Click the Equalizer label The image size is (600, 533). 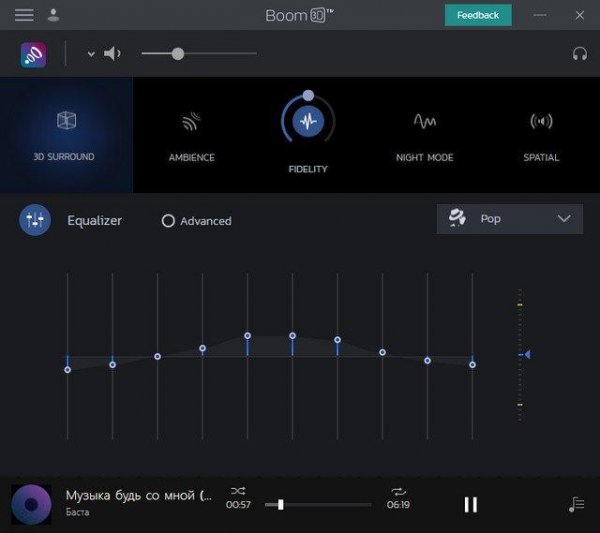click(95, 220)
